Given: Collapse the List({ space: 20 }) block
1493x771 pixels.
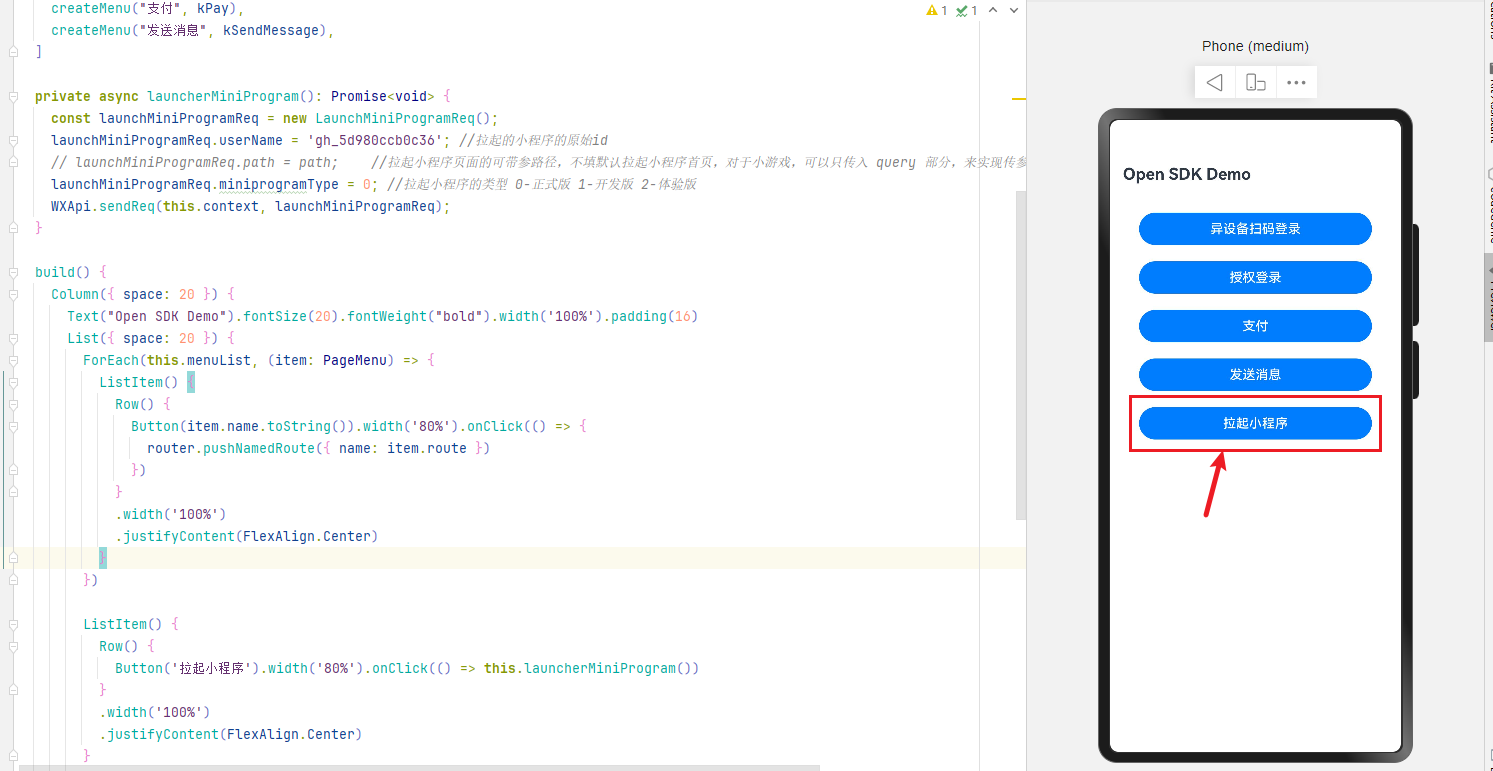Looking at the screenshot, I should coord(13,338).
